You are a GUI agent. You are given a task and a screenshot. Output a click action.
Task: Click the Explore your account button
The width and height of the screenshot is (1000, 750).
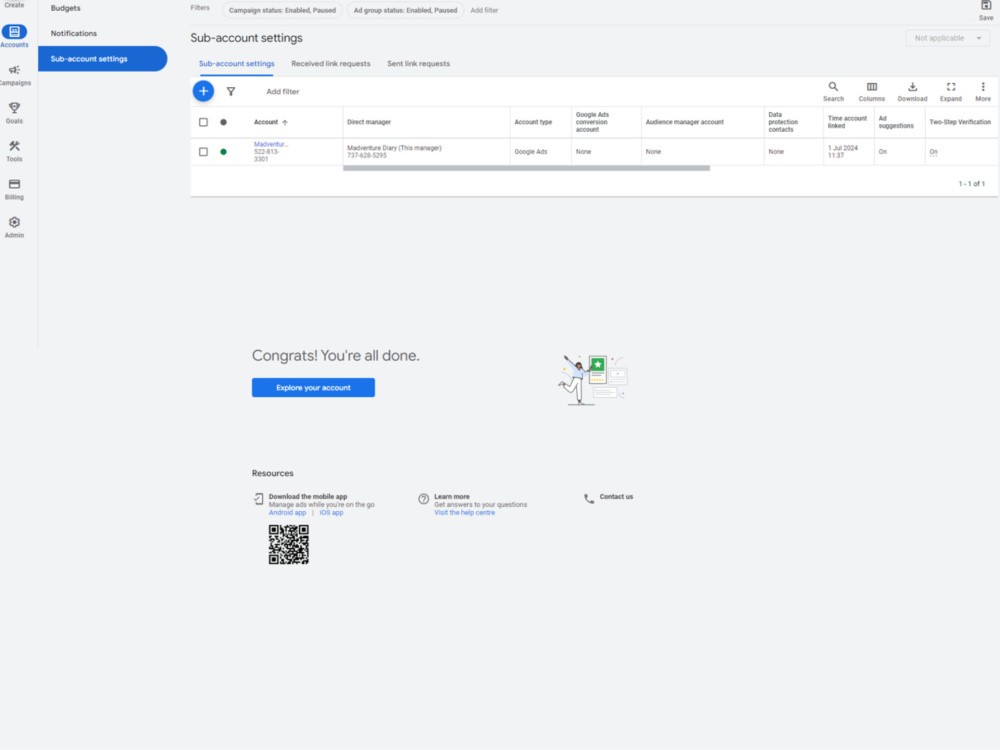[313, 388]
